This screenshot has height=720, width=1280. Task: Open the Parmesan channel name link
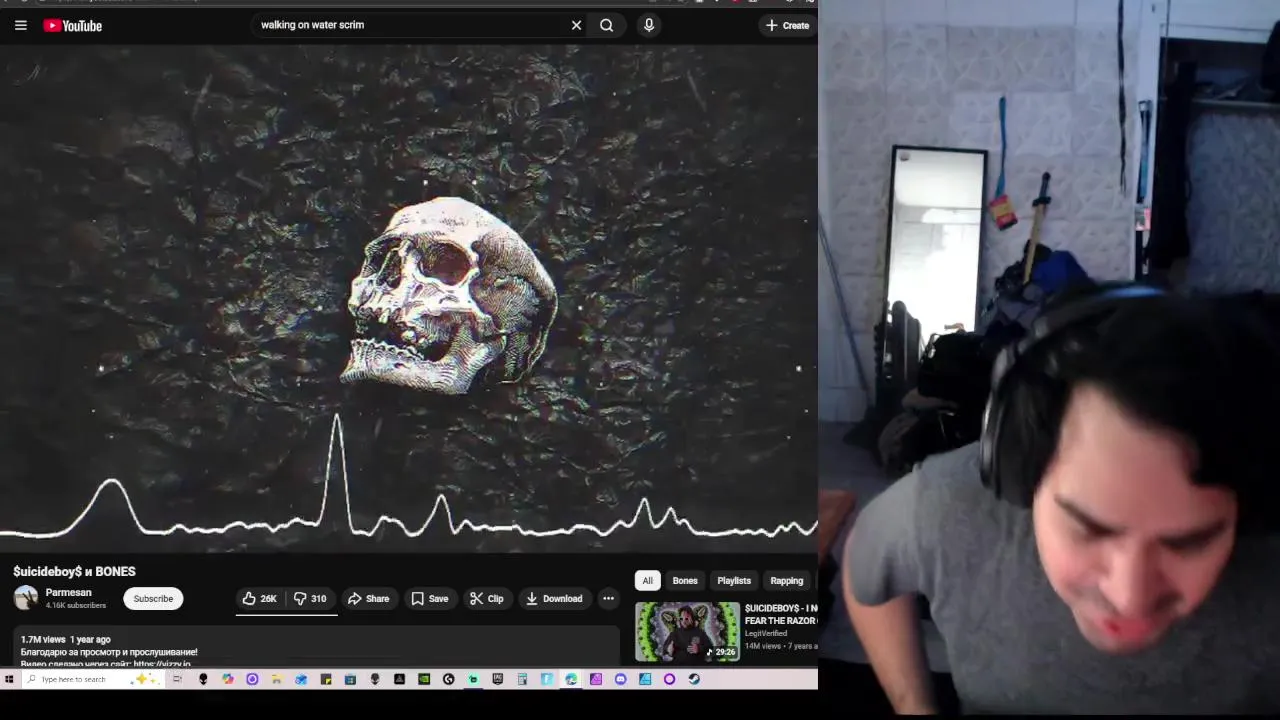(x=68, y=593)
